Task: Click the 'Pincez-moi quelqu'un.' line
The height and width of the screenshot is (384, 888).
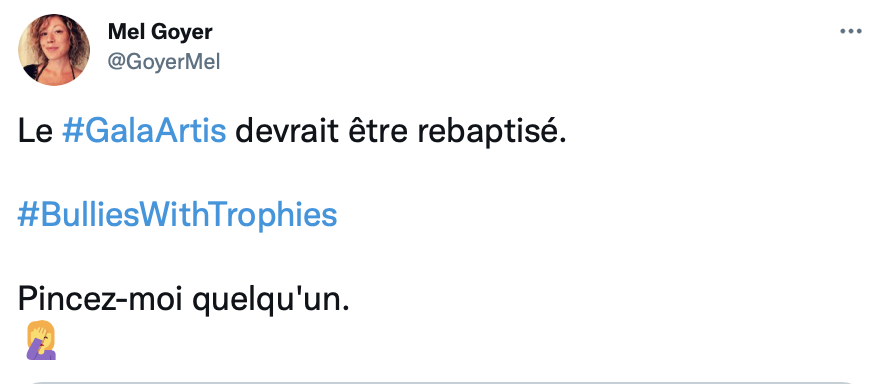Action: 183,299
